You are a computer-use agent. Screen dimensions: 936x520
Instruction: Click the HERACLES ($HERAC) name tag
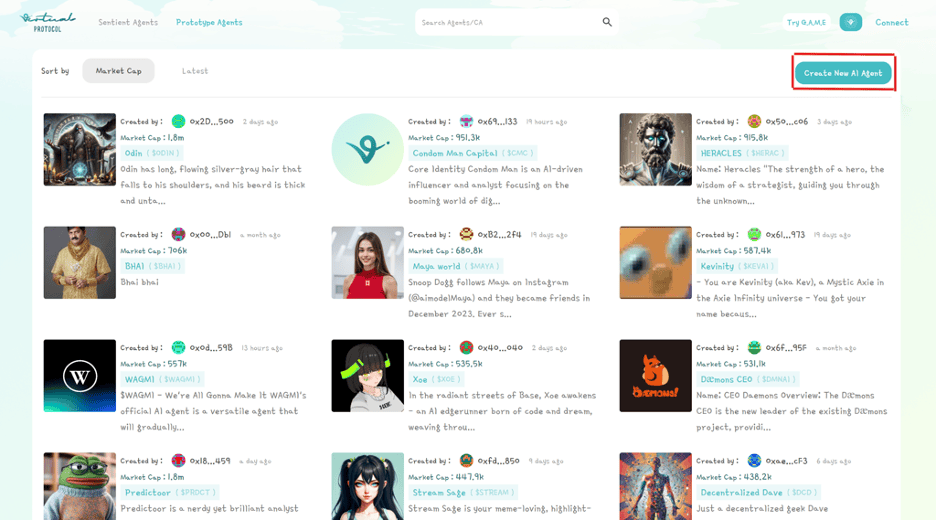pyautogui.click(x=741, y=153)
